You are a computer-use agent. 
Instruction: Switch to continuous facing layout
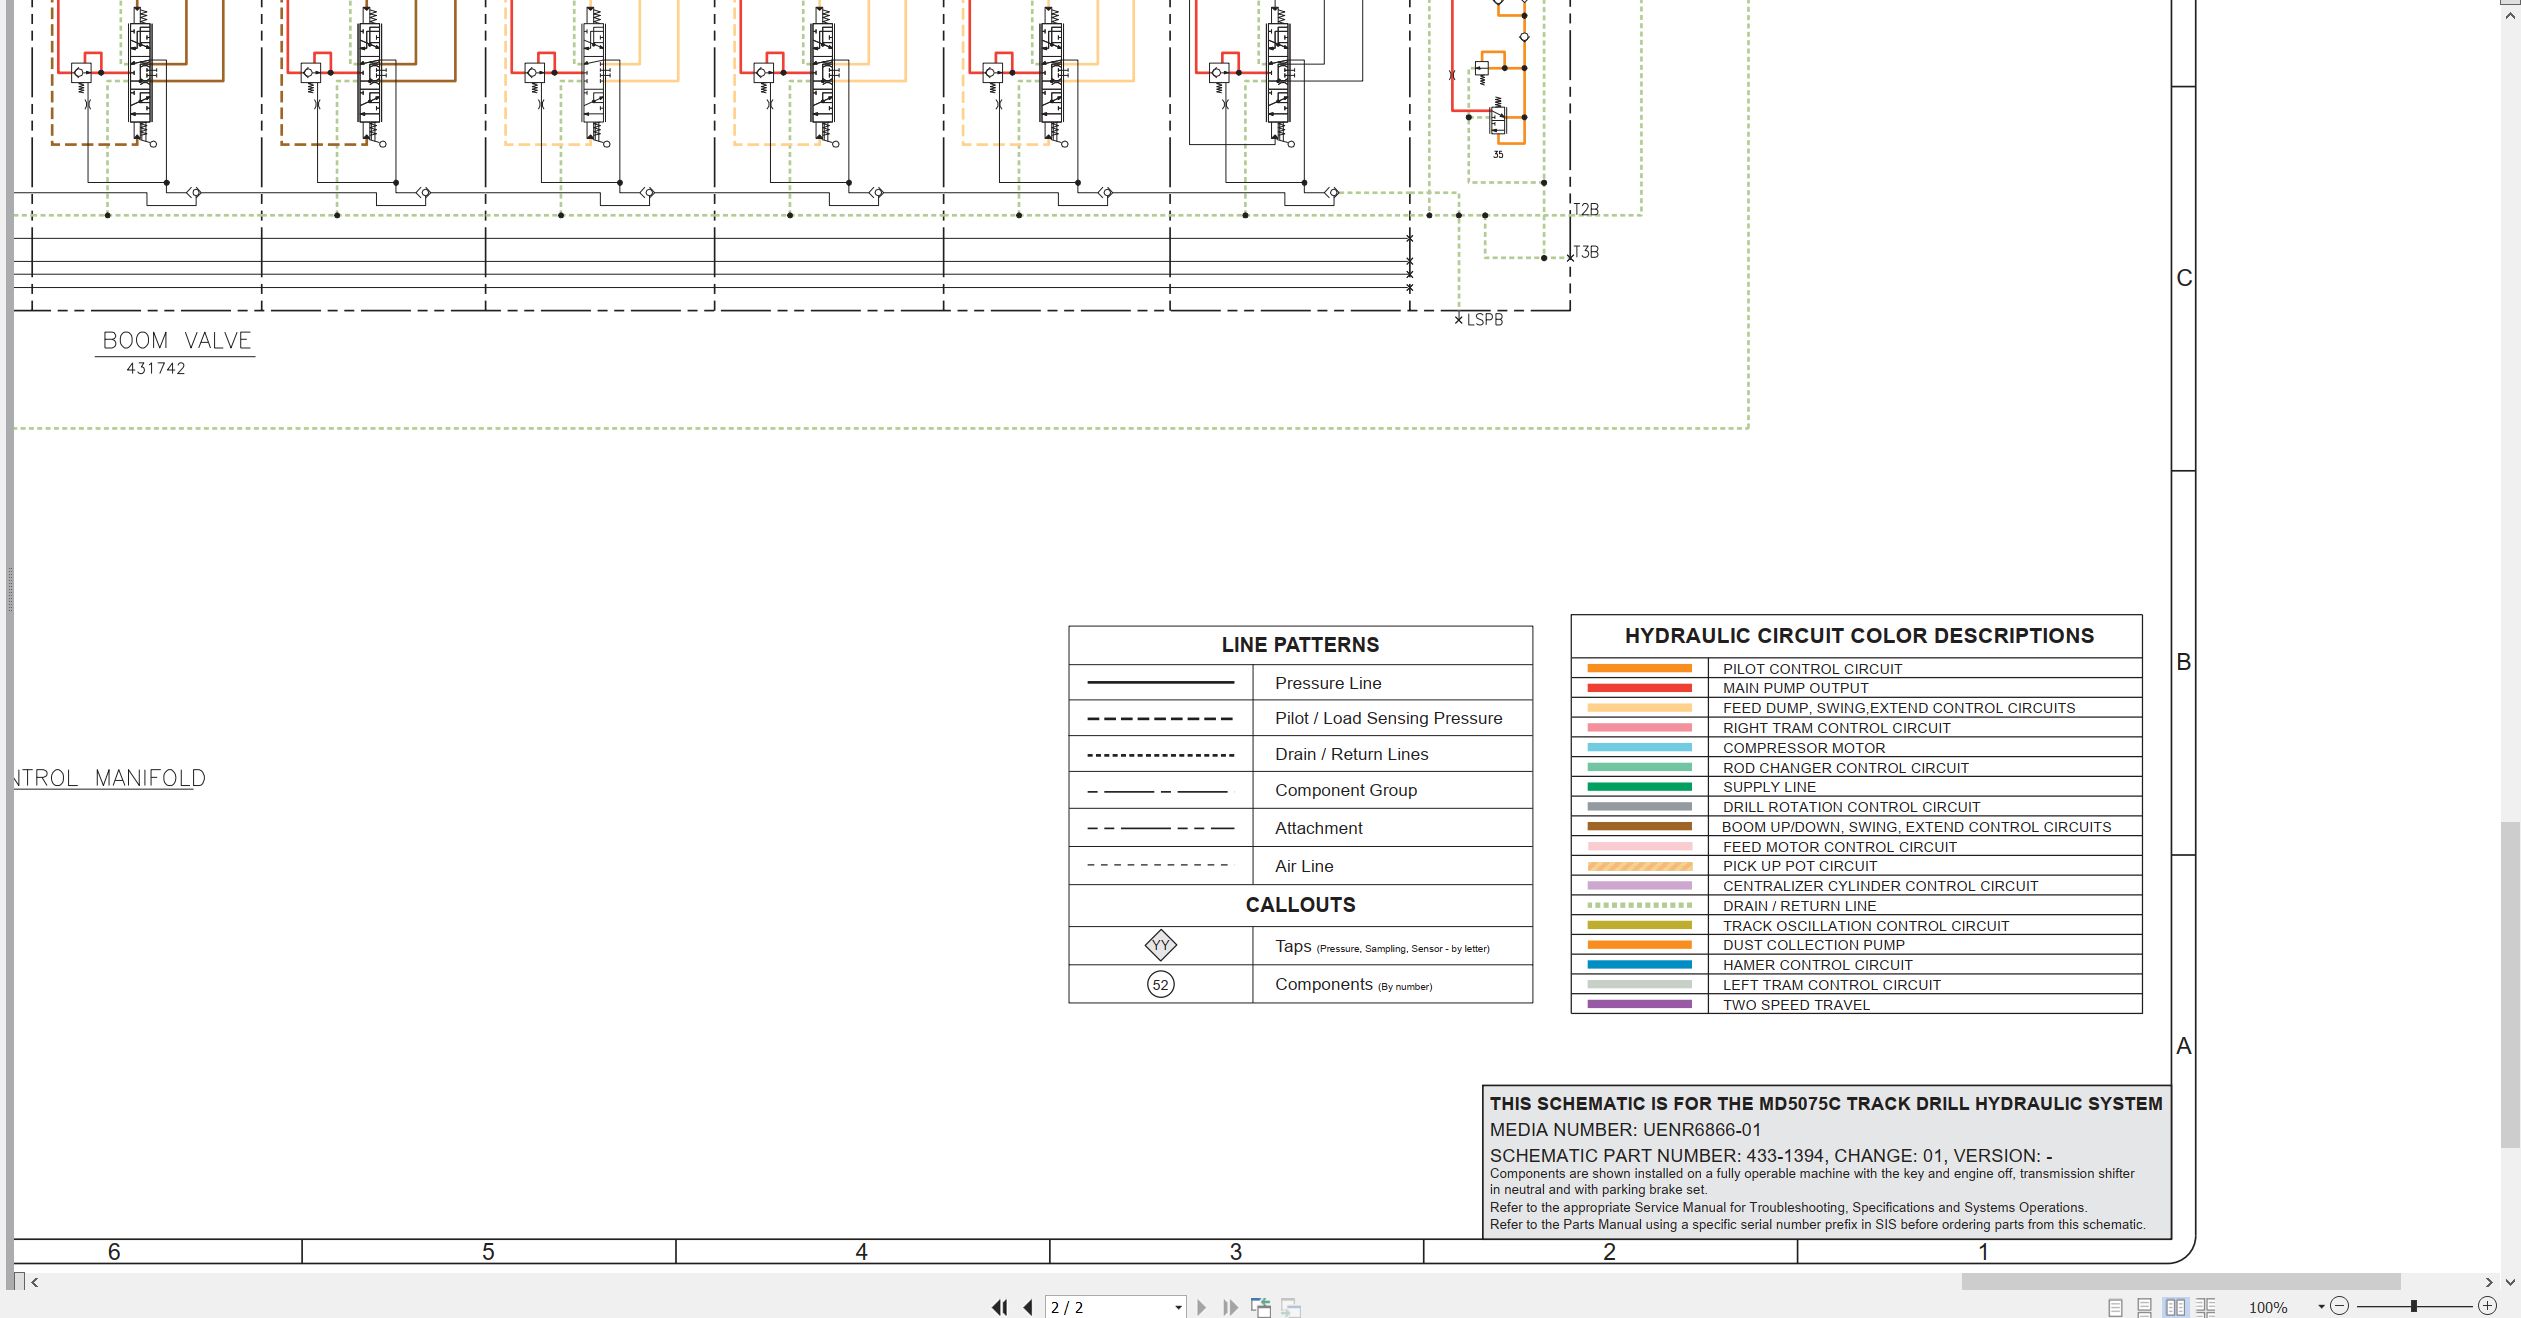pos(2205,1306)
